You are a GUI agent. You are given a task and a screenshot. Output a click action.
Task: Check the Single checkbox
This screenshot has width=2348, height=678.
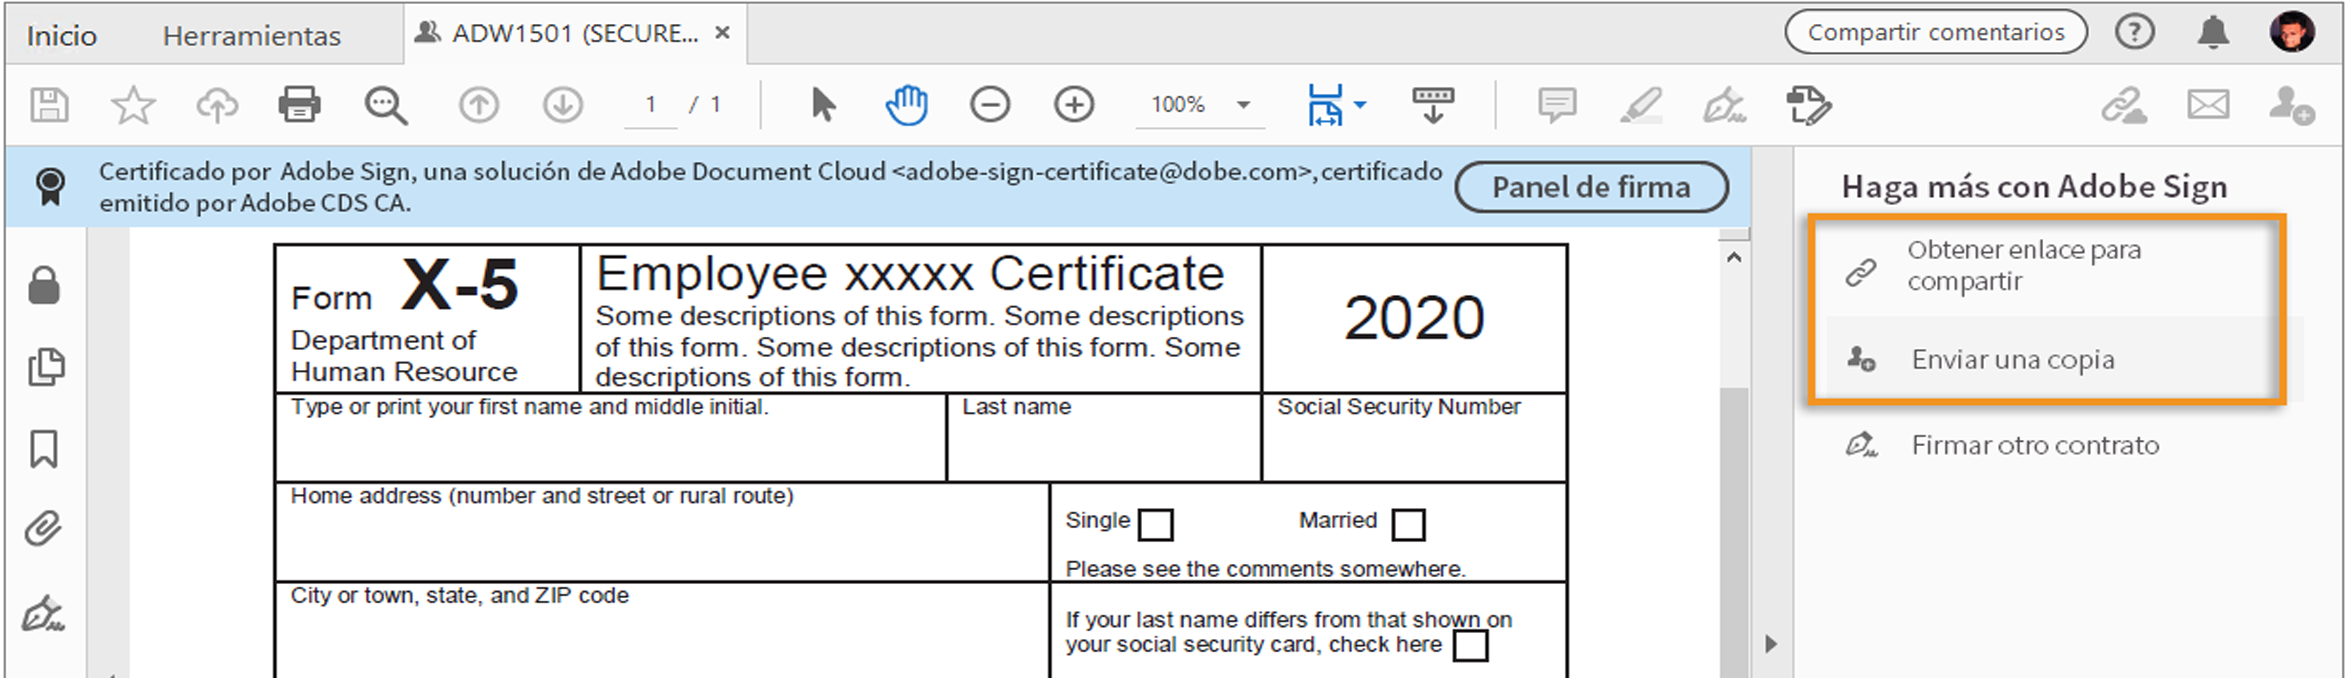1156,524
